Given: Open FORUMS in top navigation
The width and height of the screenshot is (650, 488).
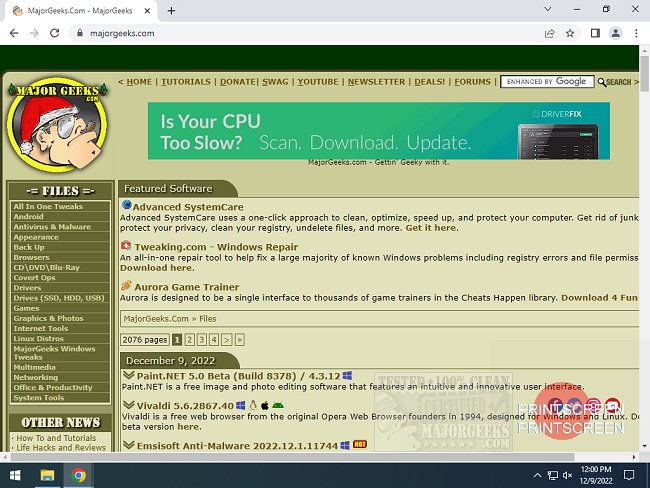Looking at the screenshot, I should coord(472,82).
